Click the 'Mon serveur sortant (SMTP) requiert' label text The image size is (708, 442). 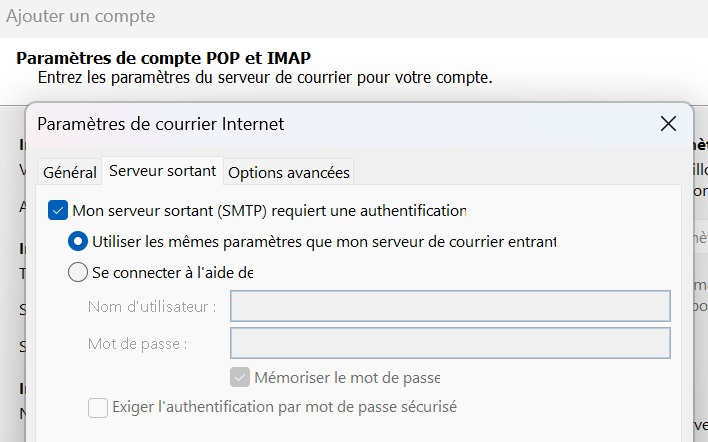[270, 211]
